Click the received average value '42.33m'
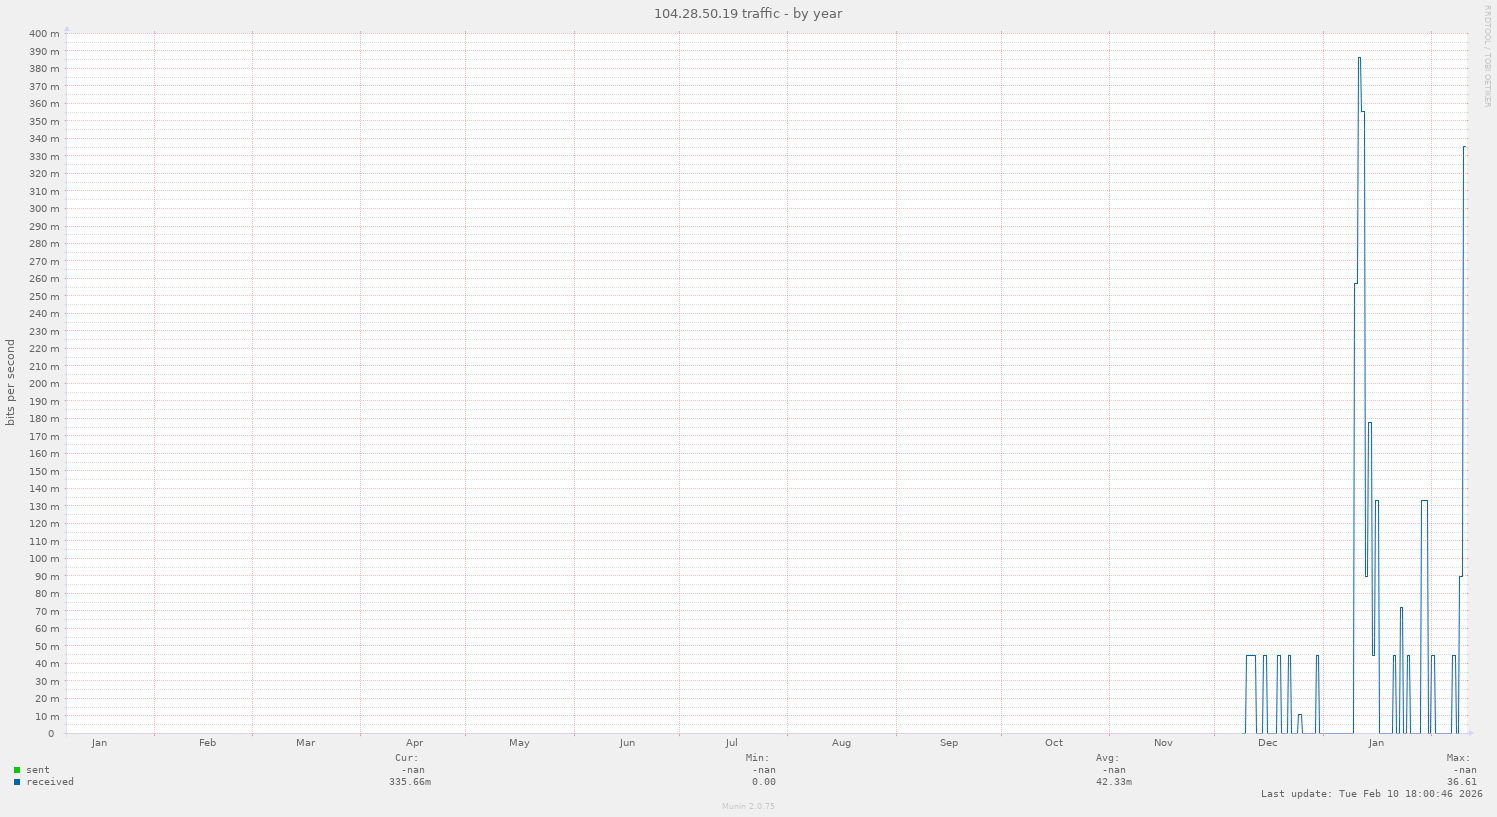Viewport: 1497px width, 817px height. [1113, 782]
